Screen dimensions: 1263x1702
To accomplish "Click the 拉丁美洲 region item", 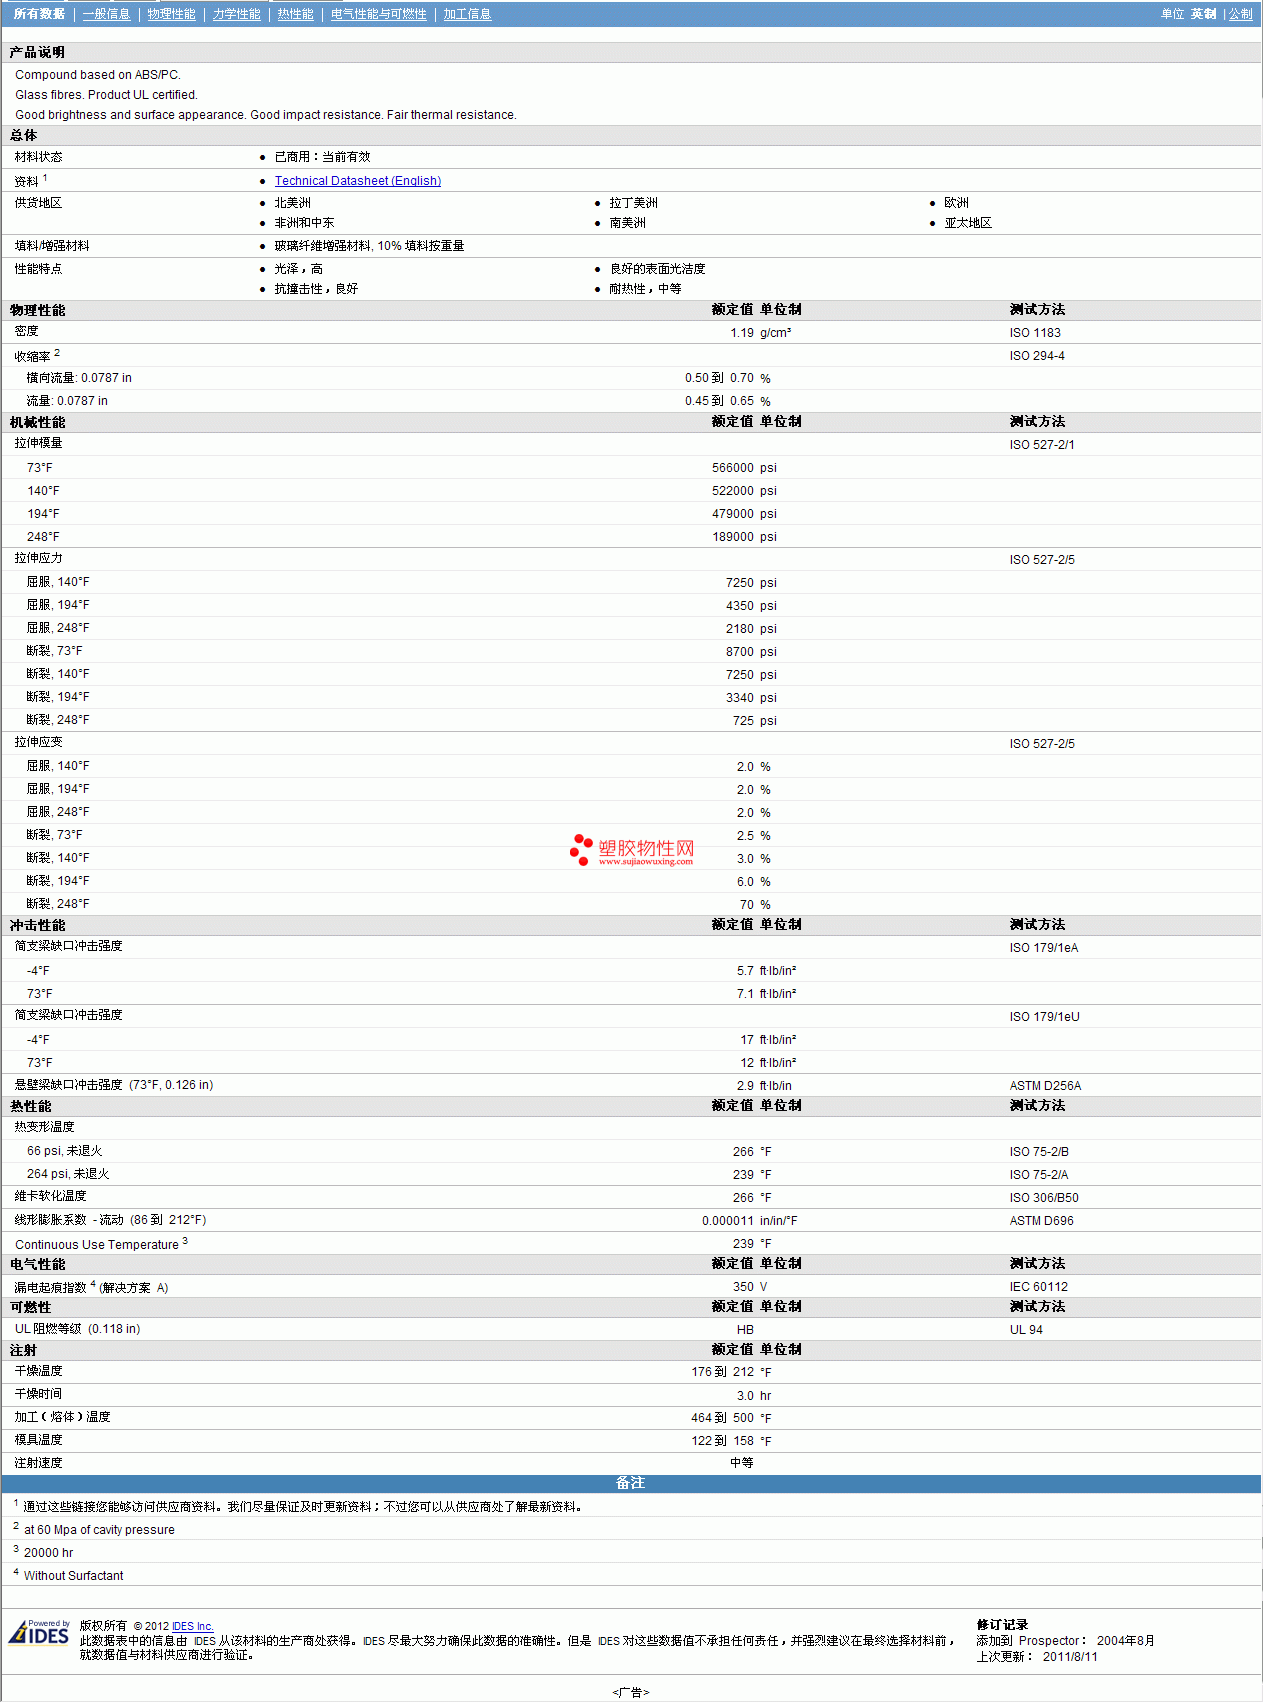I will pos(633,203).
